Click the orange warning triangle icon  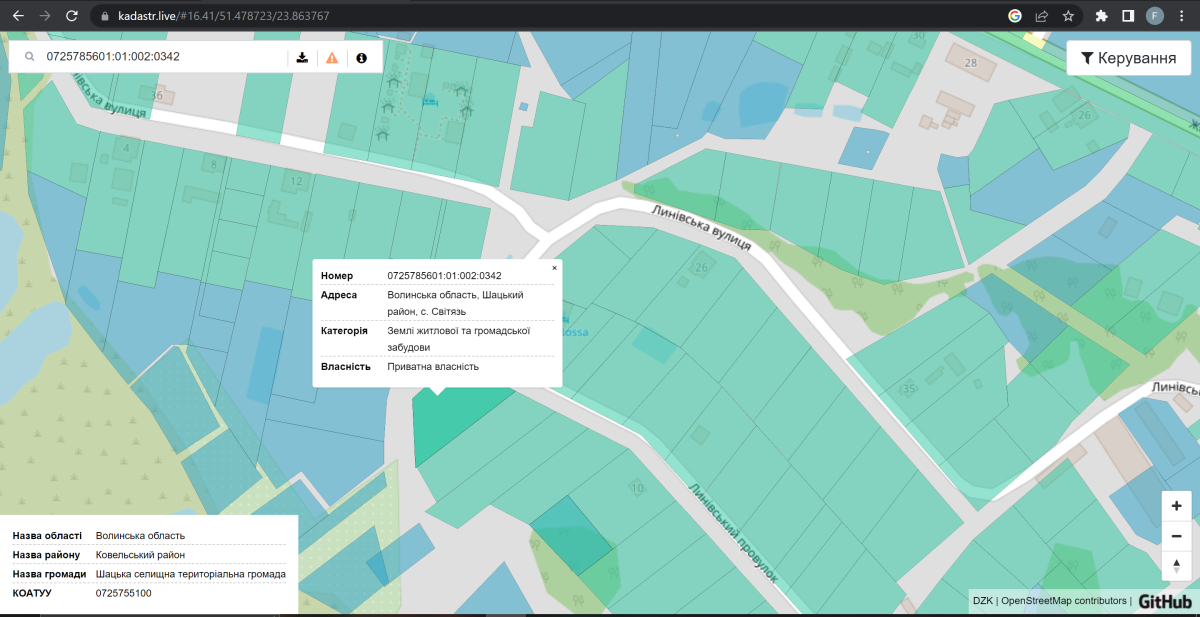[332, 57]
